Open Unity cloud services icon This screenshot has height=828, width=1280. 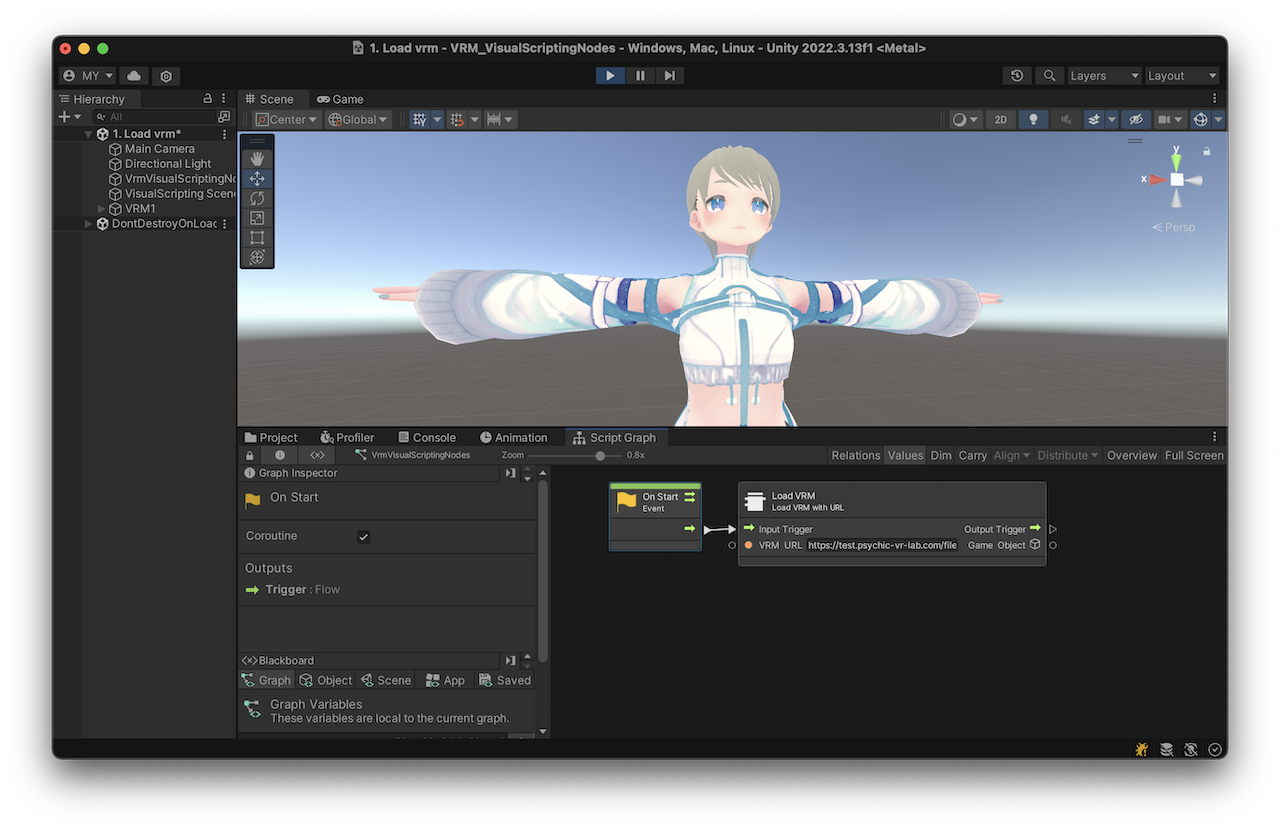coord(133,76)
